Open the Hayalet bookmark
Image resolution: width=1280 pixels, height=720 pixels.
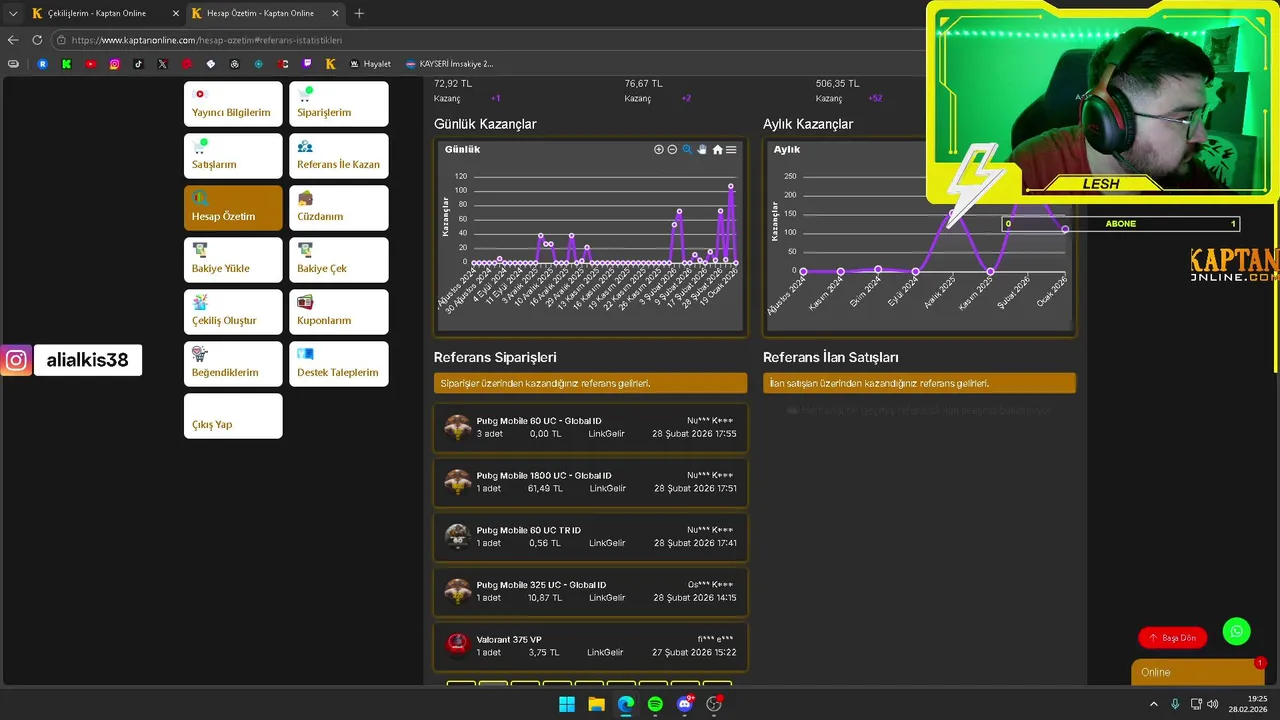(370, 64)
